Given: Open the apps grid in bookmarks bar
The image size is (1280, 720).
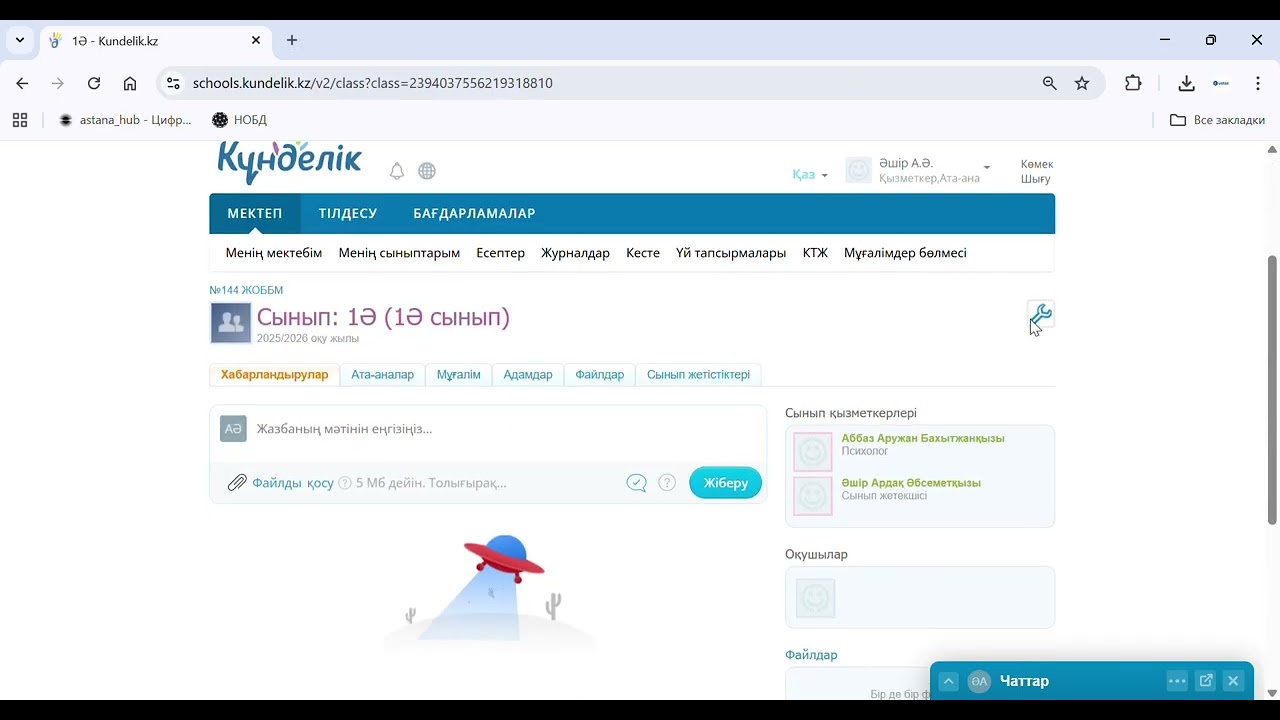Looking at the screenshot, I should click(x=20, y=120).
